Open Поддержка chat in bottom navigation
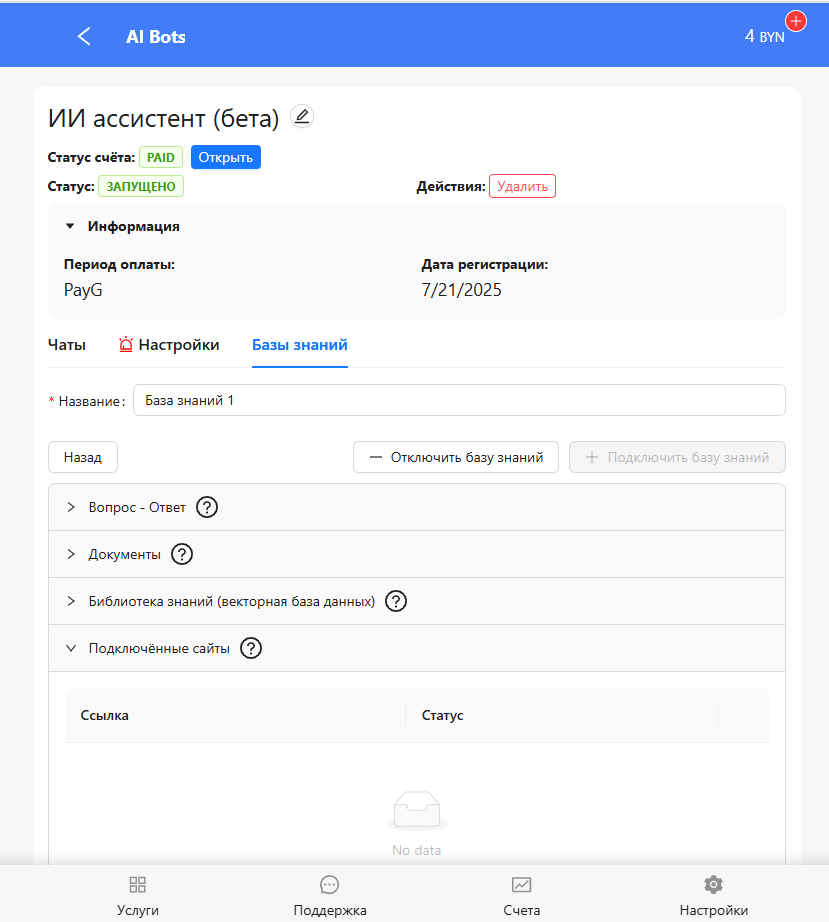The width and height of the screenshot is (829, 922). point(329,895)
